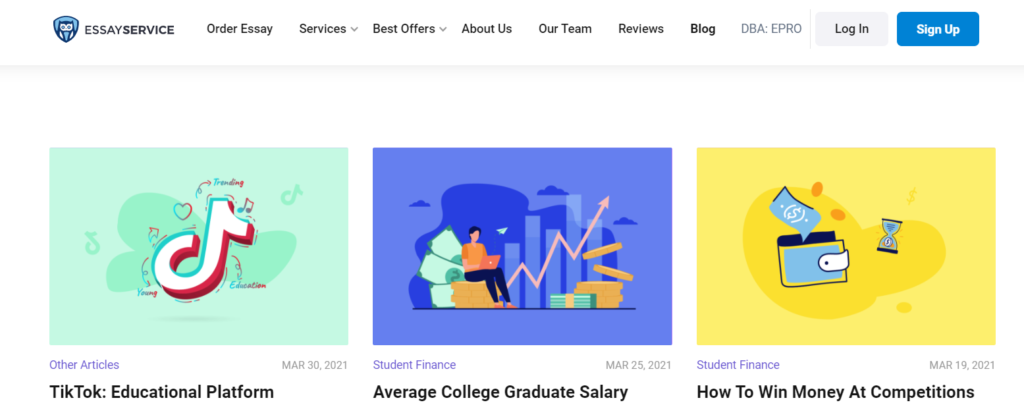Click the DBA: EPRO link
Screen dimensions: 1024x417
pos(771,29)
